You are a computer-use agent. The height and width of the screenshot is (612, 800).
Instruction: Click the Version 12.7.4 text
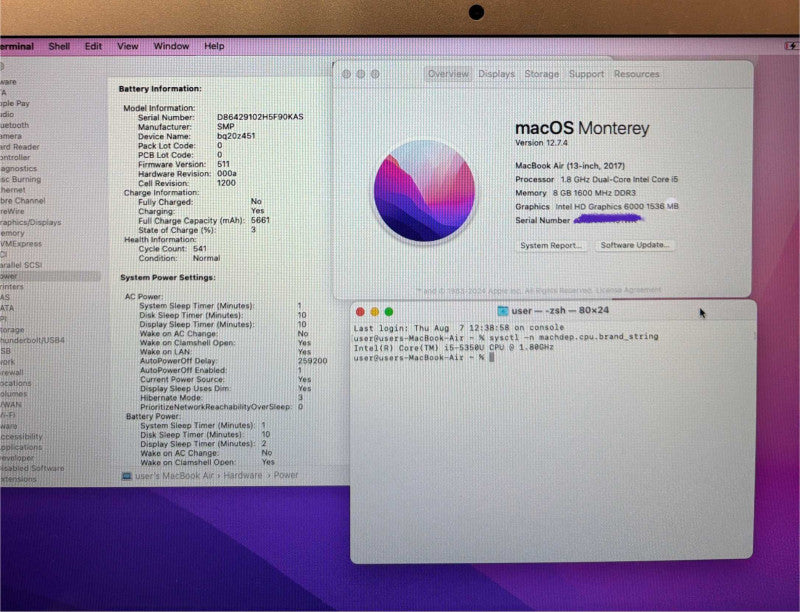[541, 143]
